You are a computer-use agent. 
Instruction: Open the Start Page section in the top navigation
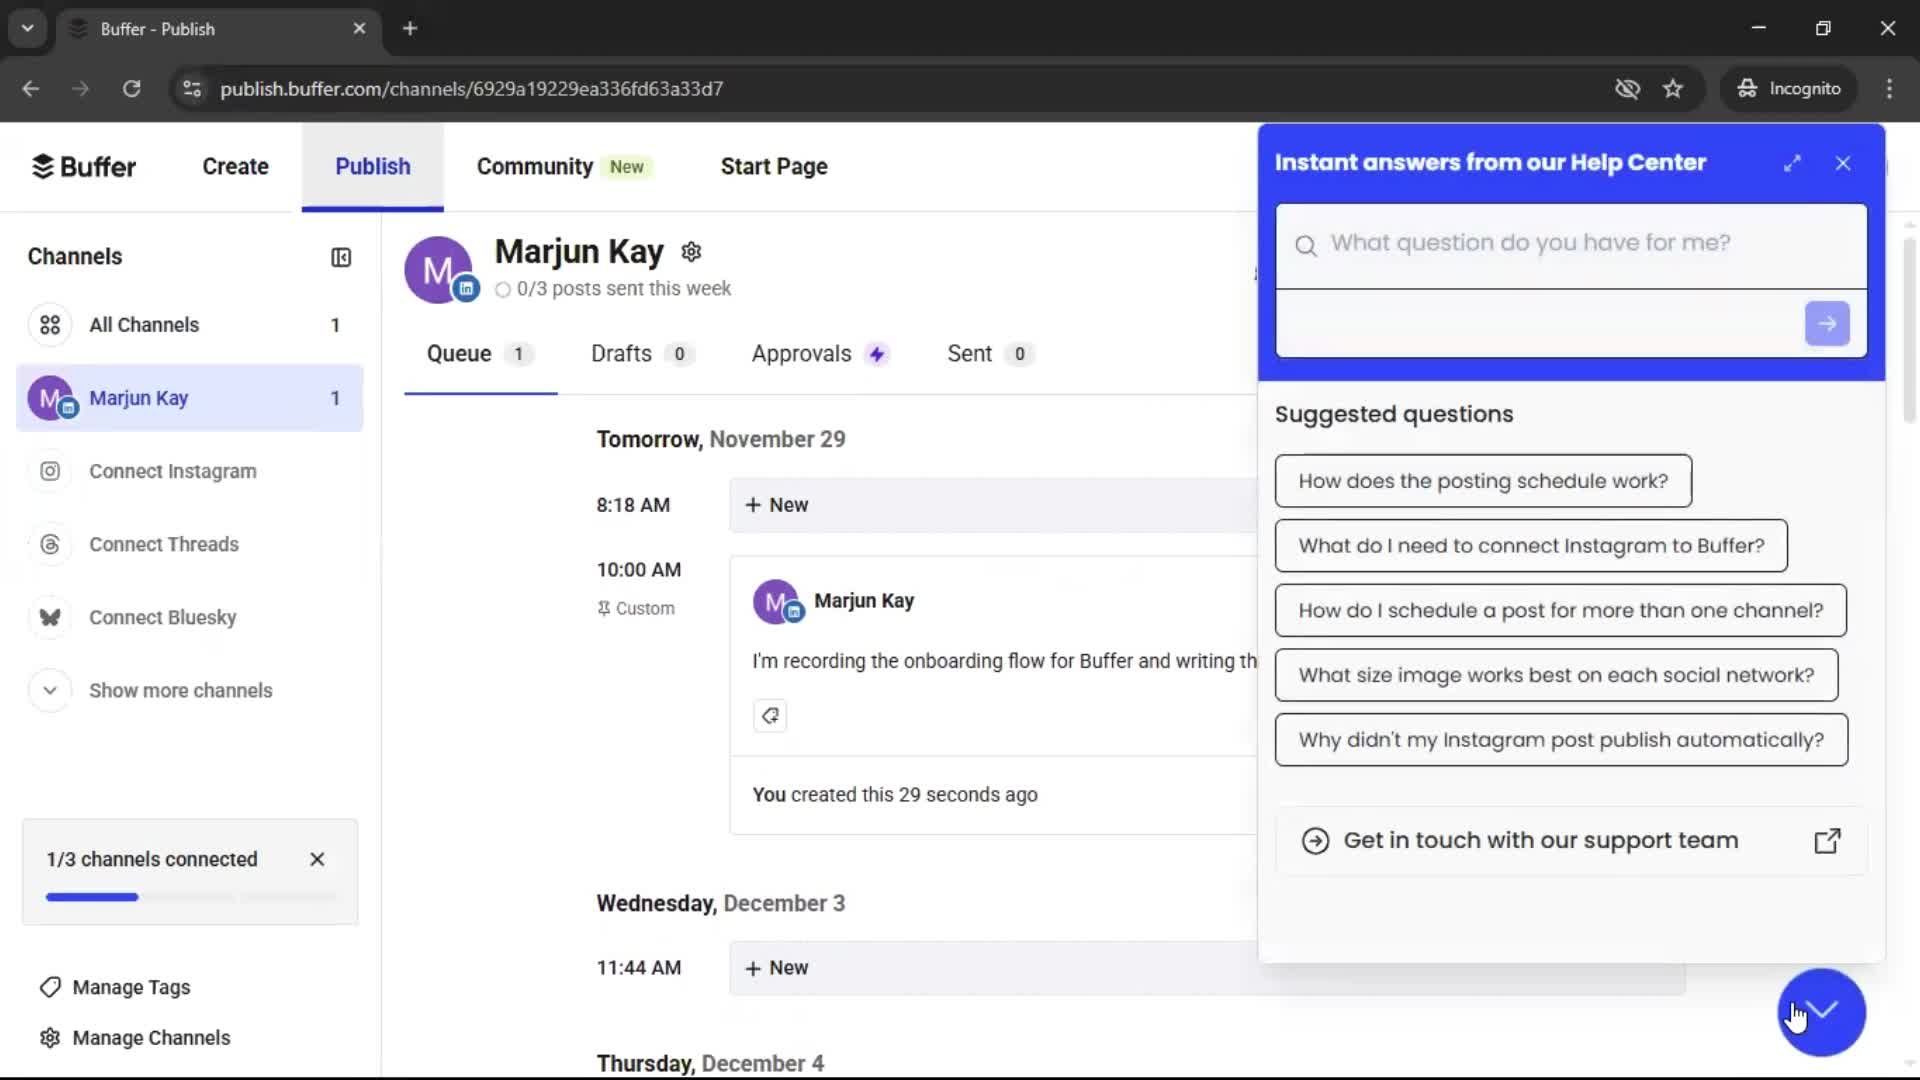click(773, 166)
